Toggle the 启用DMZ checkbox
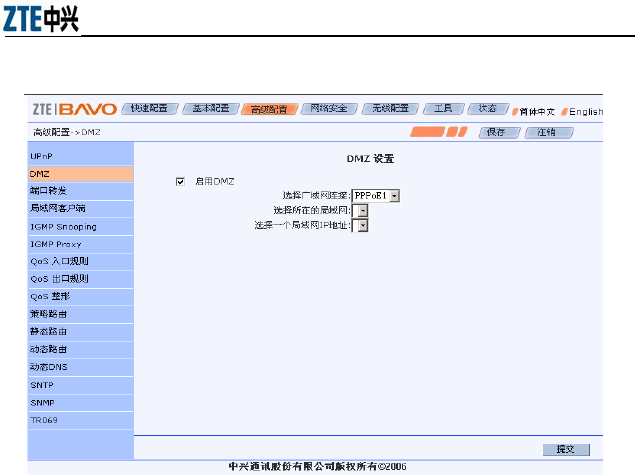The width and height of the screenshot is (635, 475). pos(180,181)
